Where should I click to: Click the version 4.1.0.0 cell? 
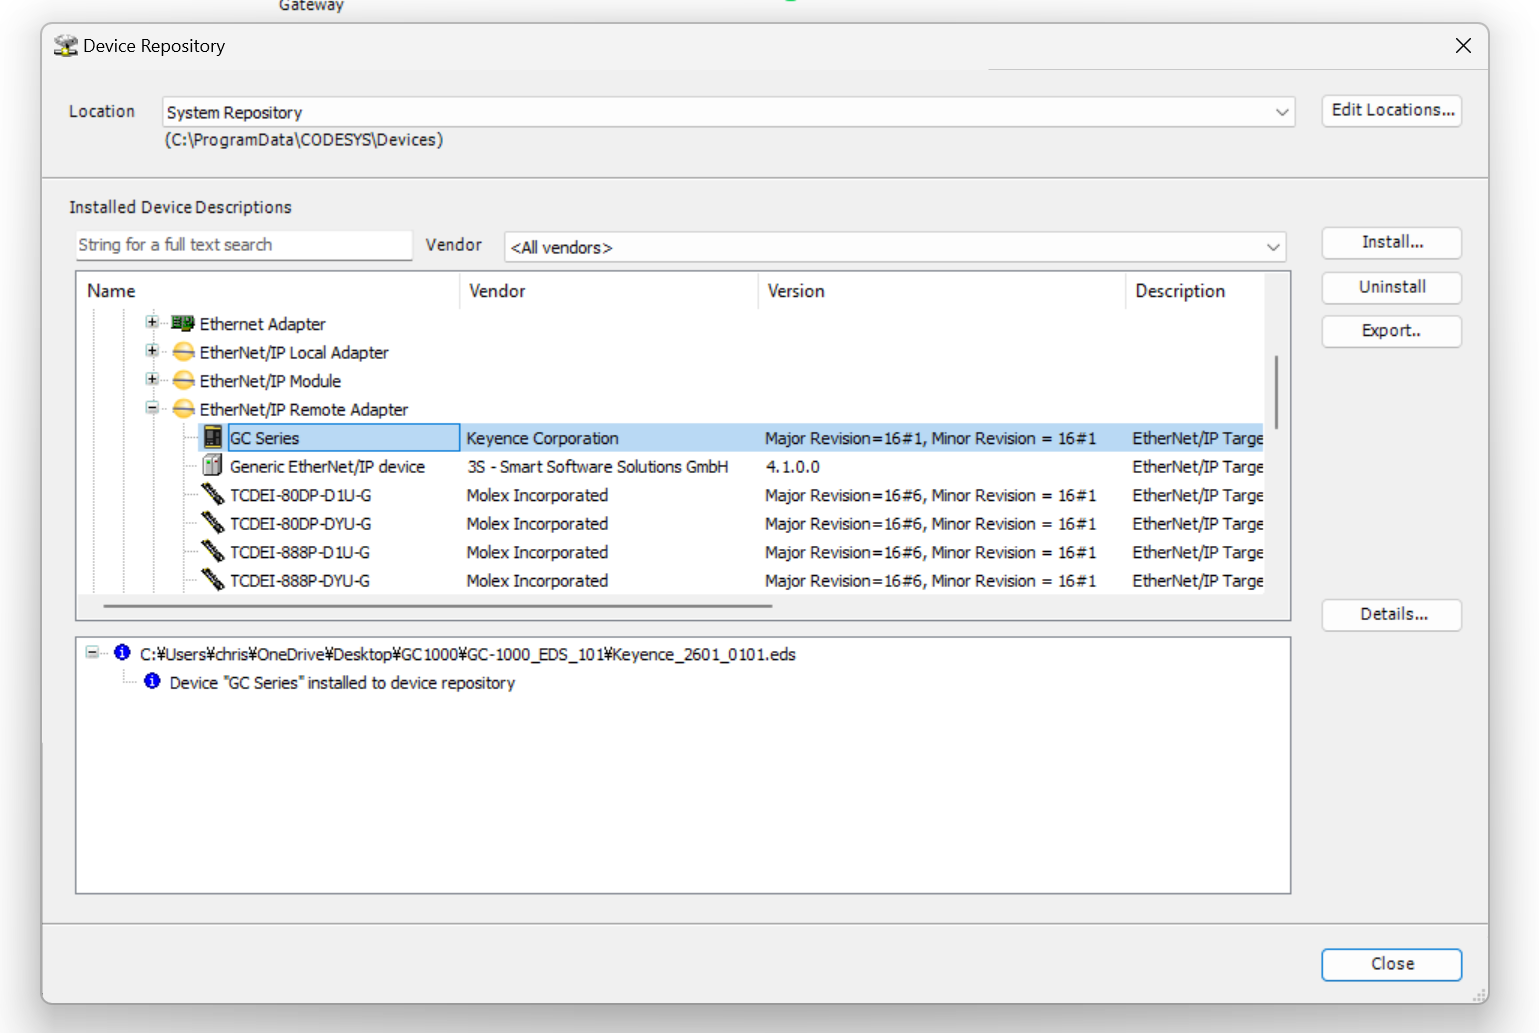click(x=792, y=467)
